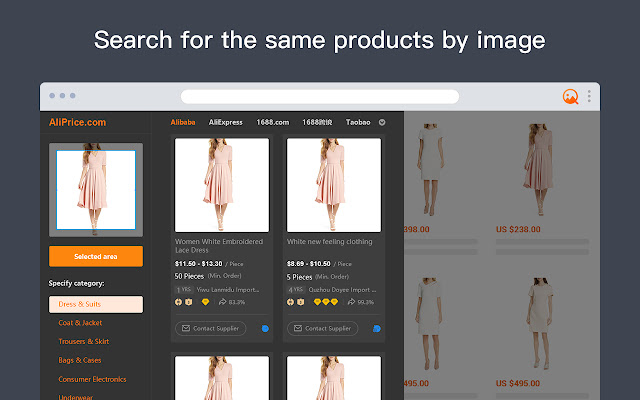Image resolution: width=640 pixels, height=400 pixels.
Task: Select the Dress & Suits category
Action: tap(96, 304)
